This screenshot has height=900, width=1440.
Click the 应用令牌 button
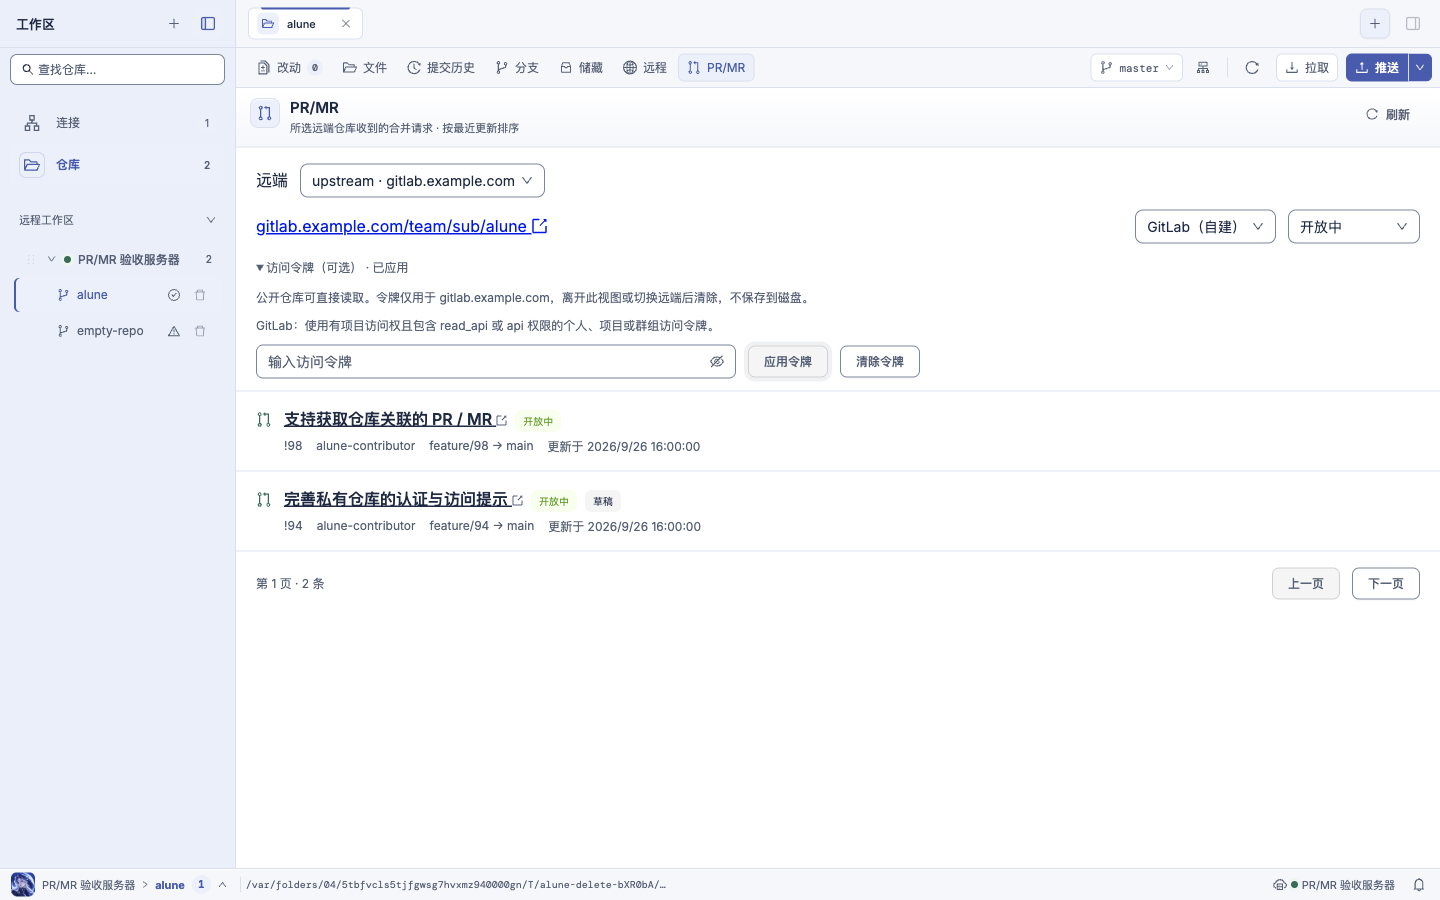788,362
